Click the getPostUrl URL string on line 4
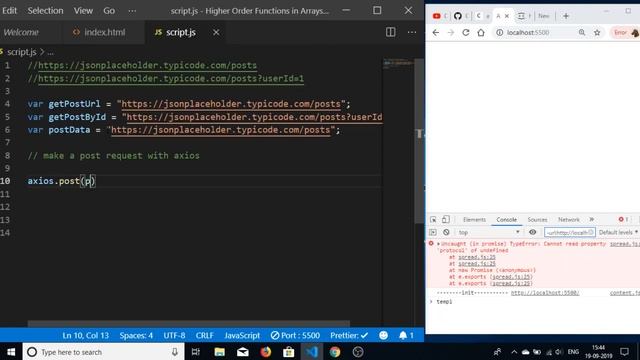The width and height of the screenshot is (640, 360). pos(231,104)
